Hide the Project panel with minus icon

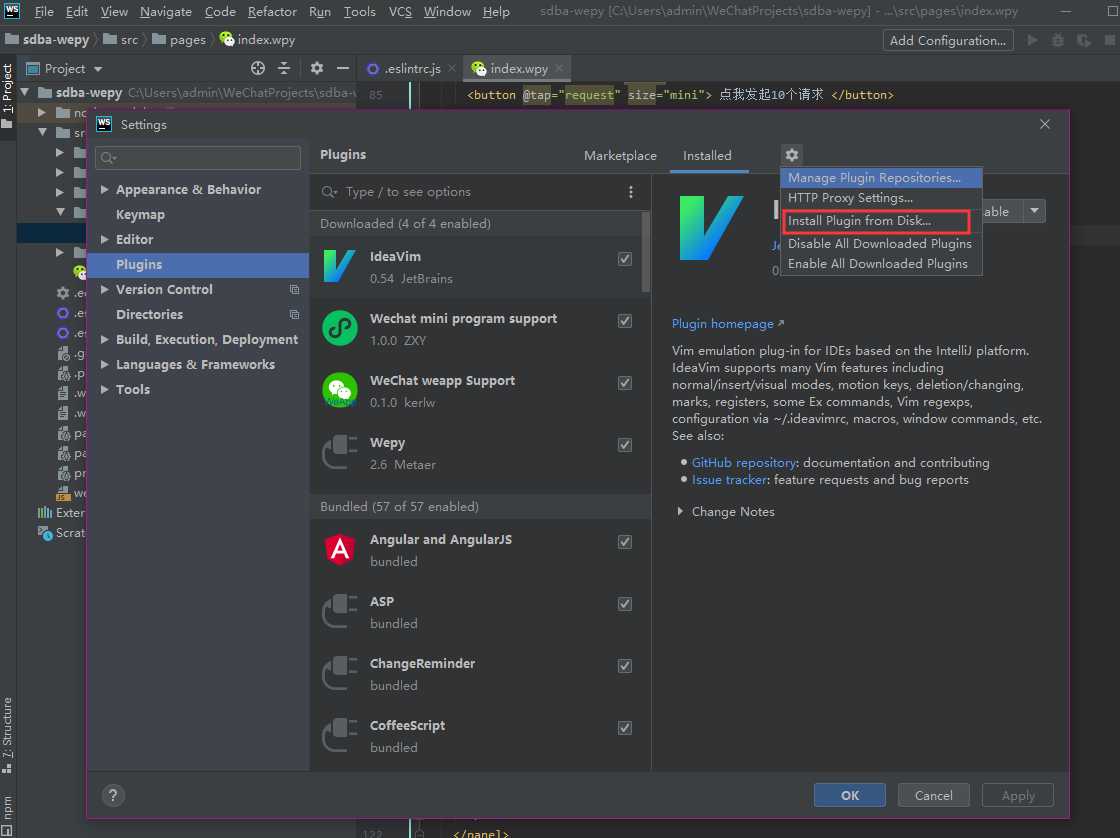click(x=343, y=69)
